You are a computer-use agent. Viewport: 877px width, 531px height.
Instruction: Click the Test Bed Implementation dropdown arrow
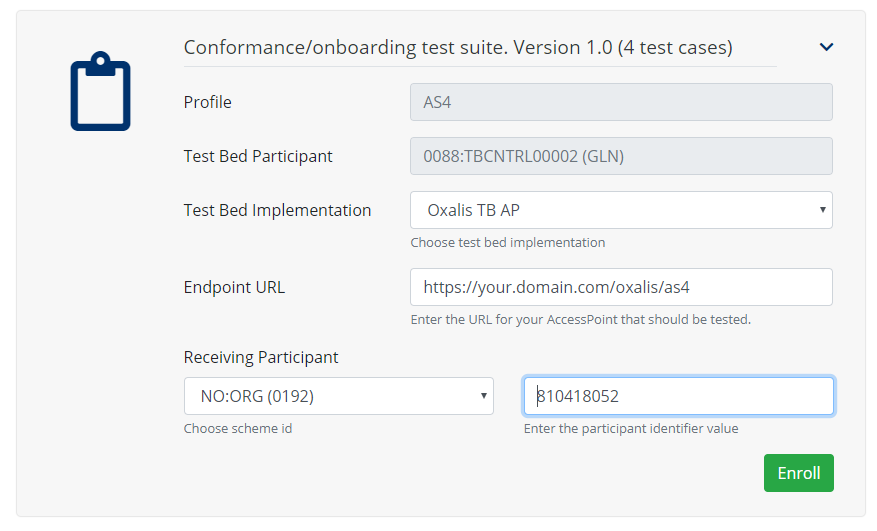point(822,210)
